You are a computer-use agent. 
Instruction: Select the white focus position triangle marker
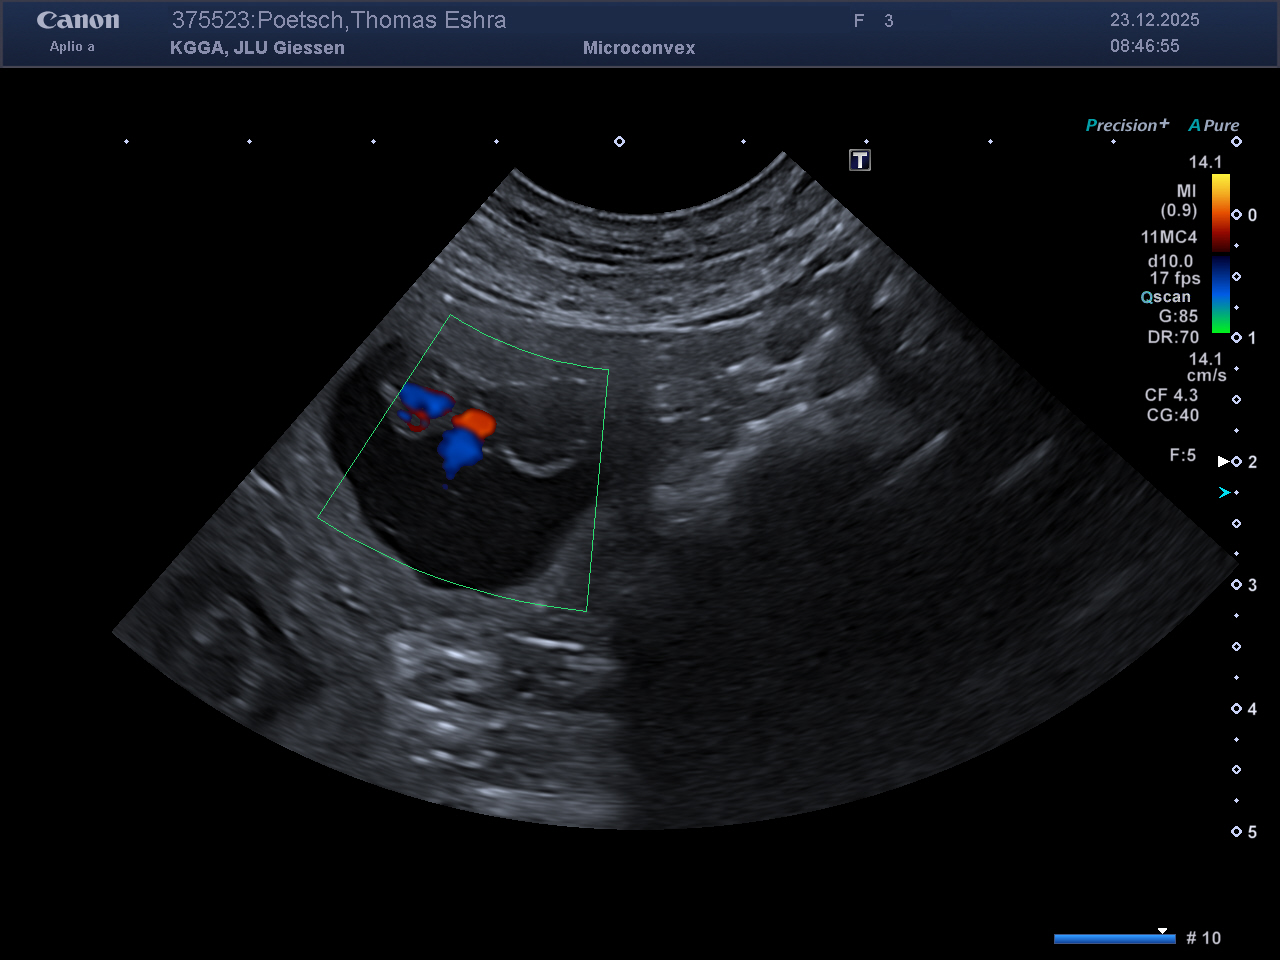1223,461
